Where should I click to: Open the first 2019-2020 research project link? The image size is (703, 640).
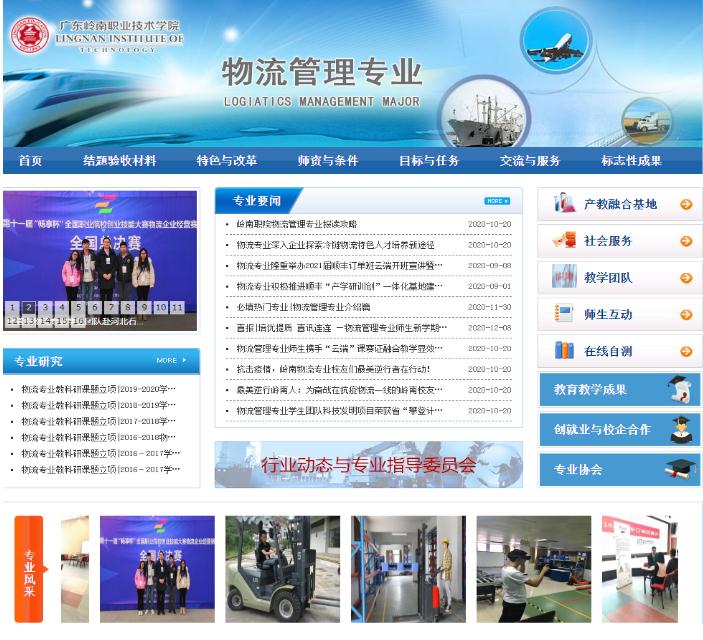pyautogui.click(x=98, y=390)
